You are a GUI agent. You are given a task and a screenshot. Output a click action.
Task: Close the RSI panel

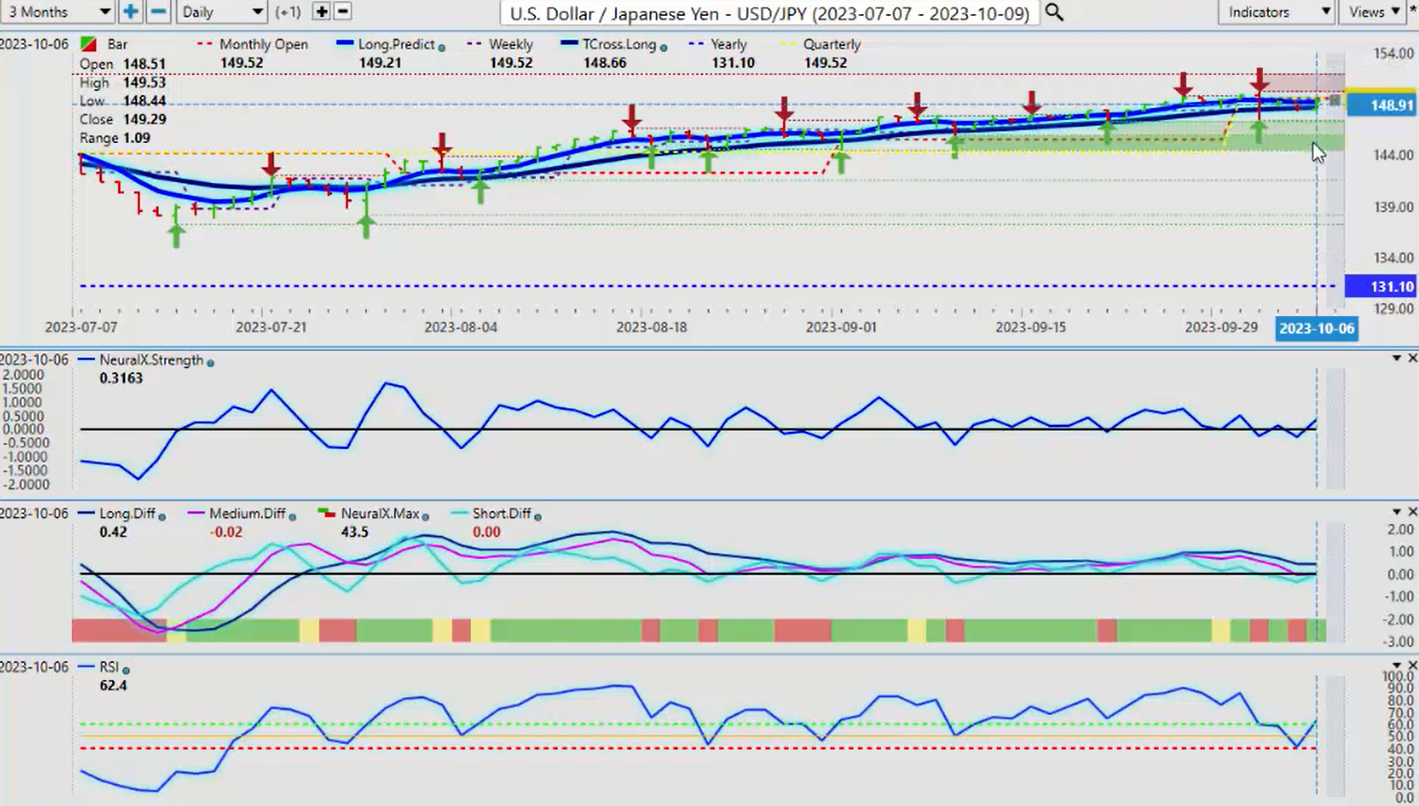click(x=1412, y=665)
